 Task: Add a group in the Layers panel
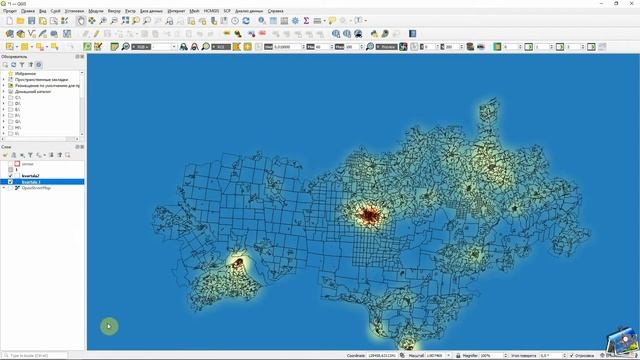pos(13,155)
